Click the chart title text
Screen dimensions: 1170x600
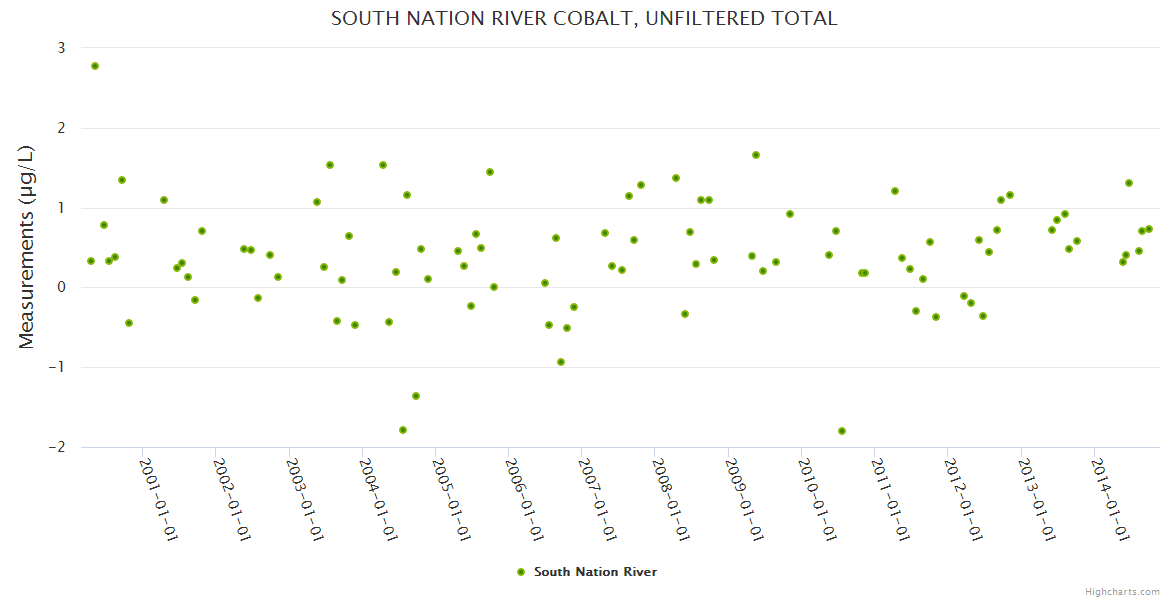click(584, 19)
